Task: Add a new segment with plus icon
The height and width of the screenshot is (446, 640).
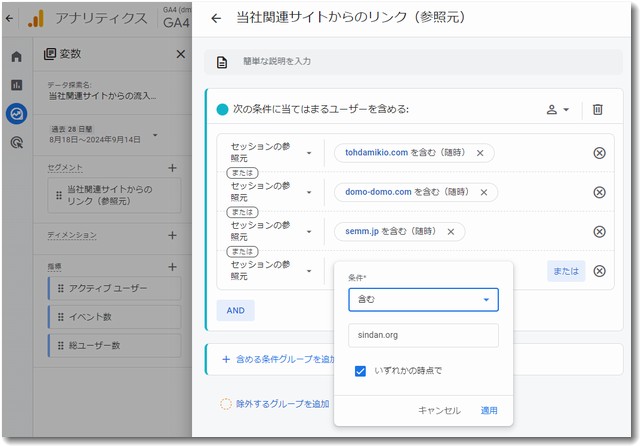Action: (x=172, y=168)
